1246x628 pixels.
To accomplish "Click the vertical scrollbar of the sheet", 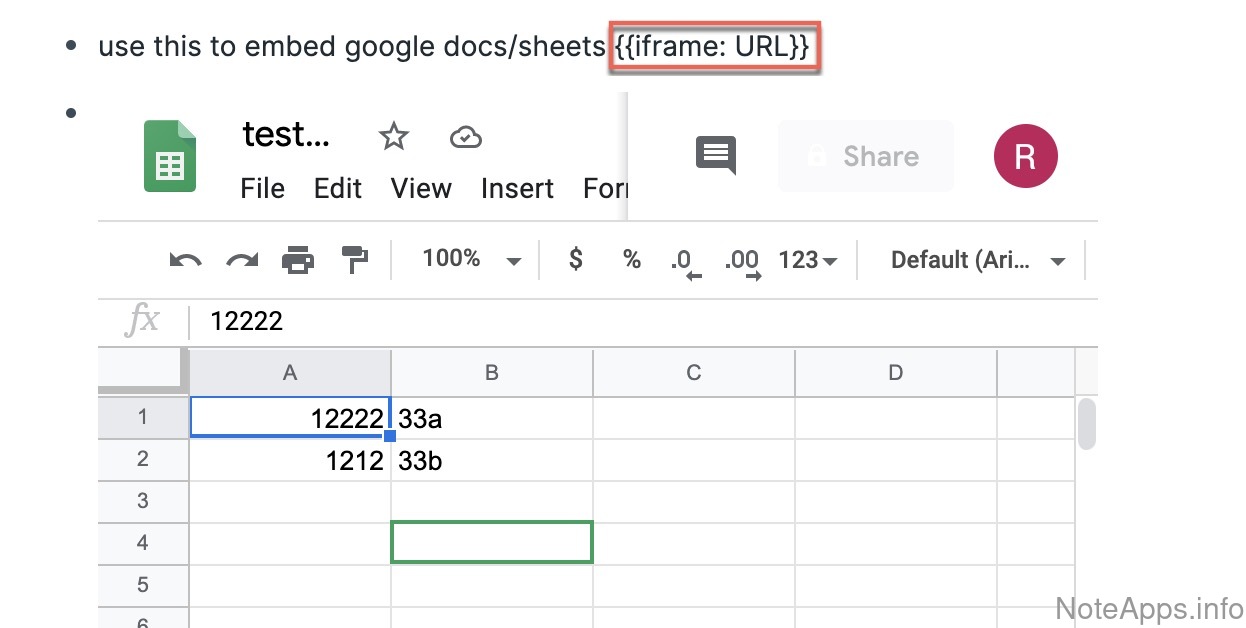I will pos(1087,424).
